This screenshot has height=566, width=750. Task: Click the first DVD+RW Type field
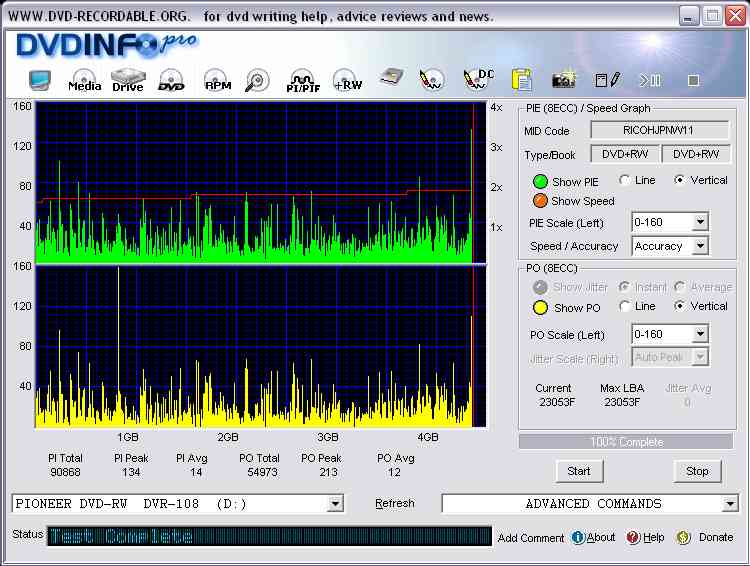point(625,154)
